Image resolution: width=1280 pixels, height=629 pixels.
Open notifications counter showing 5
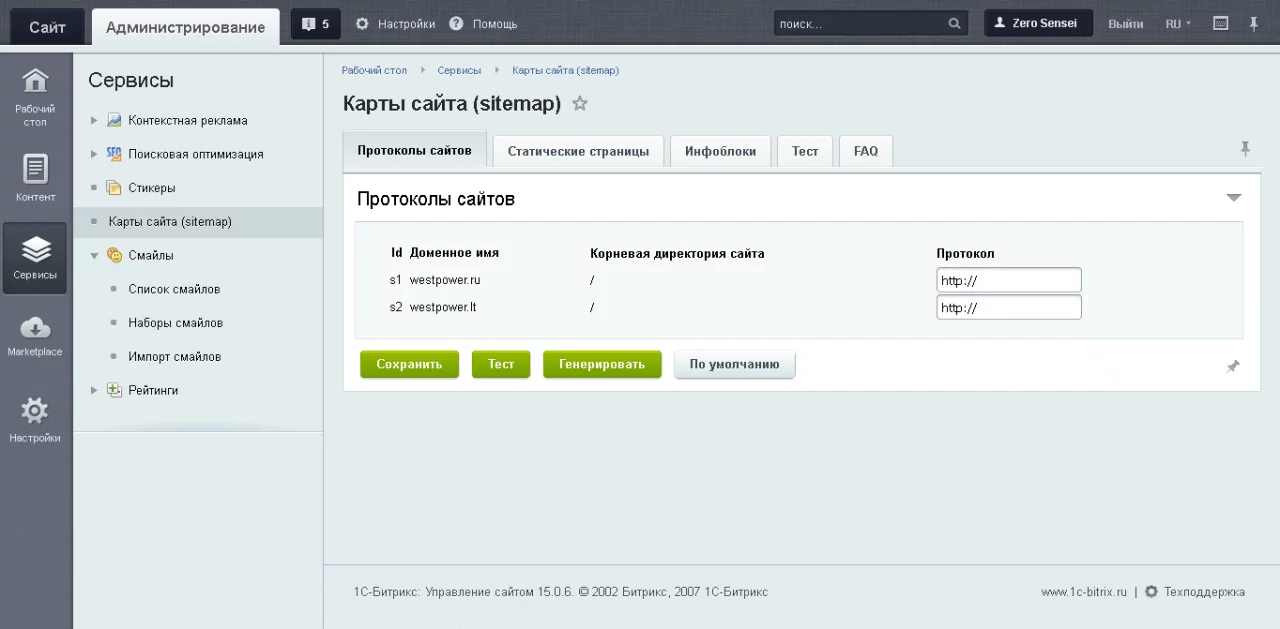tap(315, 24)
